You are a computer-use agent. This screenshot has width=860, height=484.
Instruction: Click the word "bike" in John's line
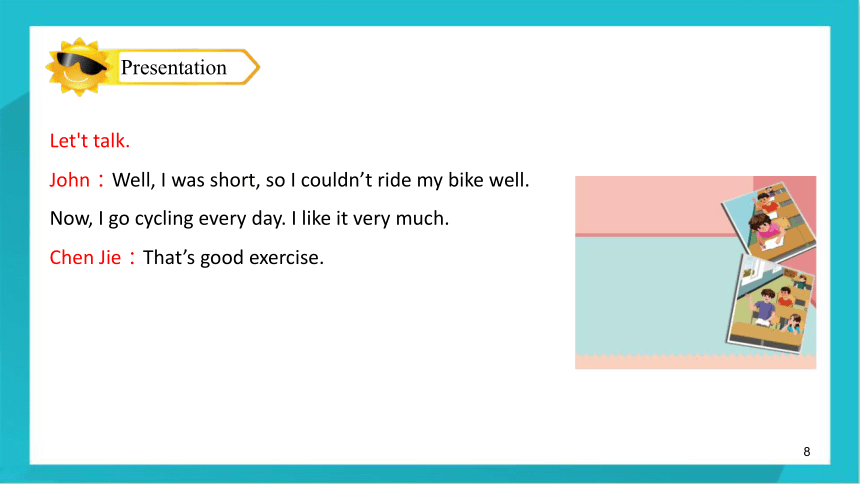click(465, 180)
